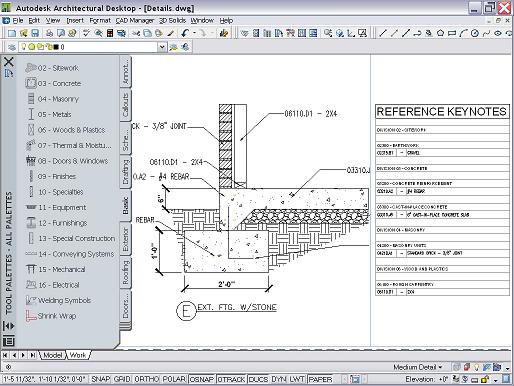Viewport: 514px width, 386px height.
Task: Click the Match Properties brush icon
Action: pos(171,33)
